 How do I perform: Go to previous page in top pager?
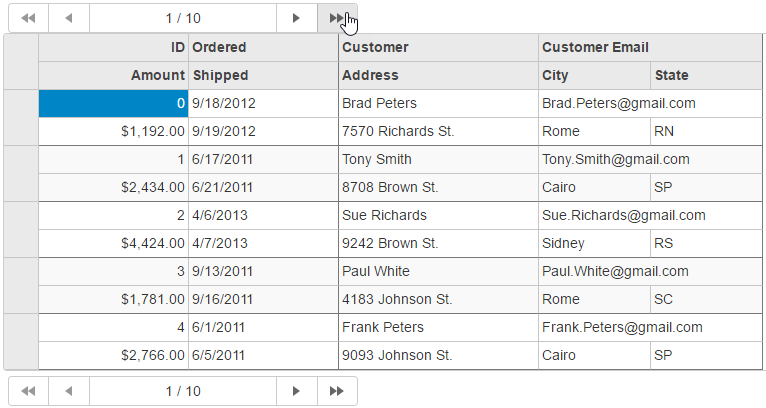coord(68,18)
